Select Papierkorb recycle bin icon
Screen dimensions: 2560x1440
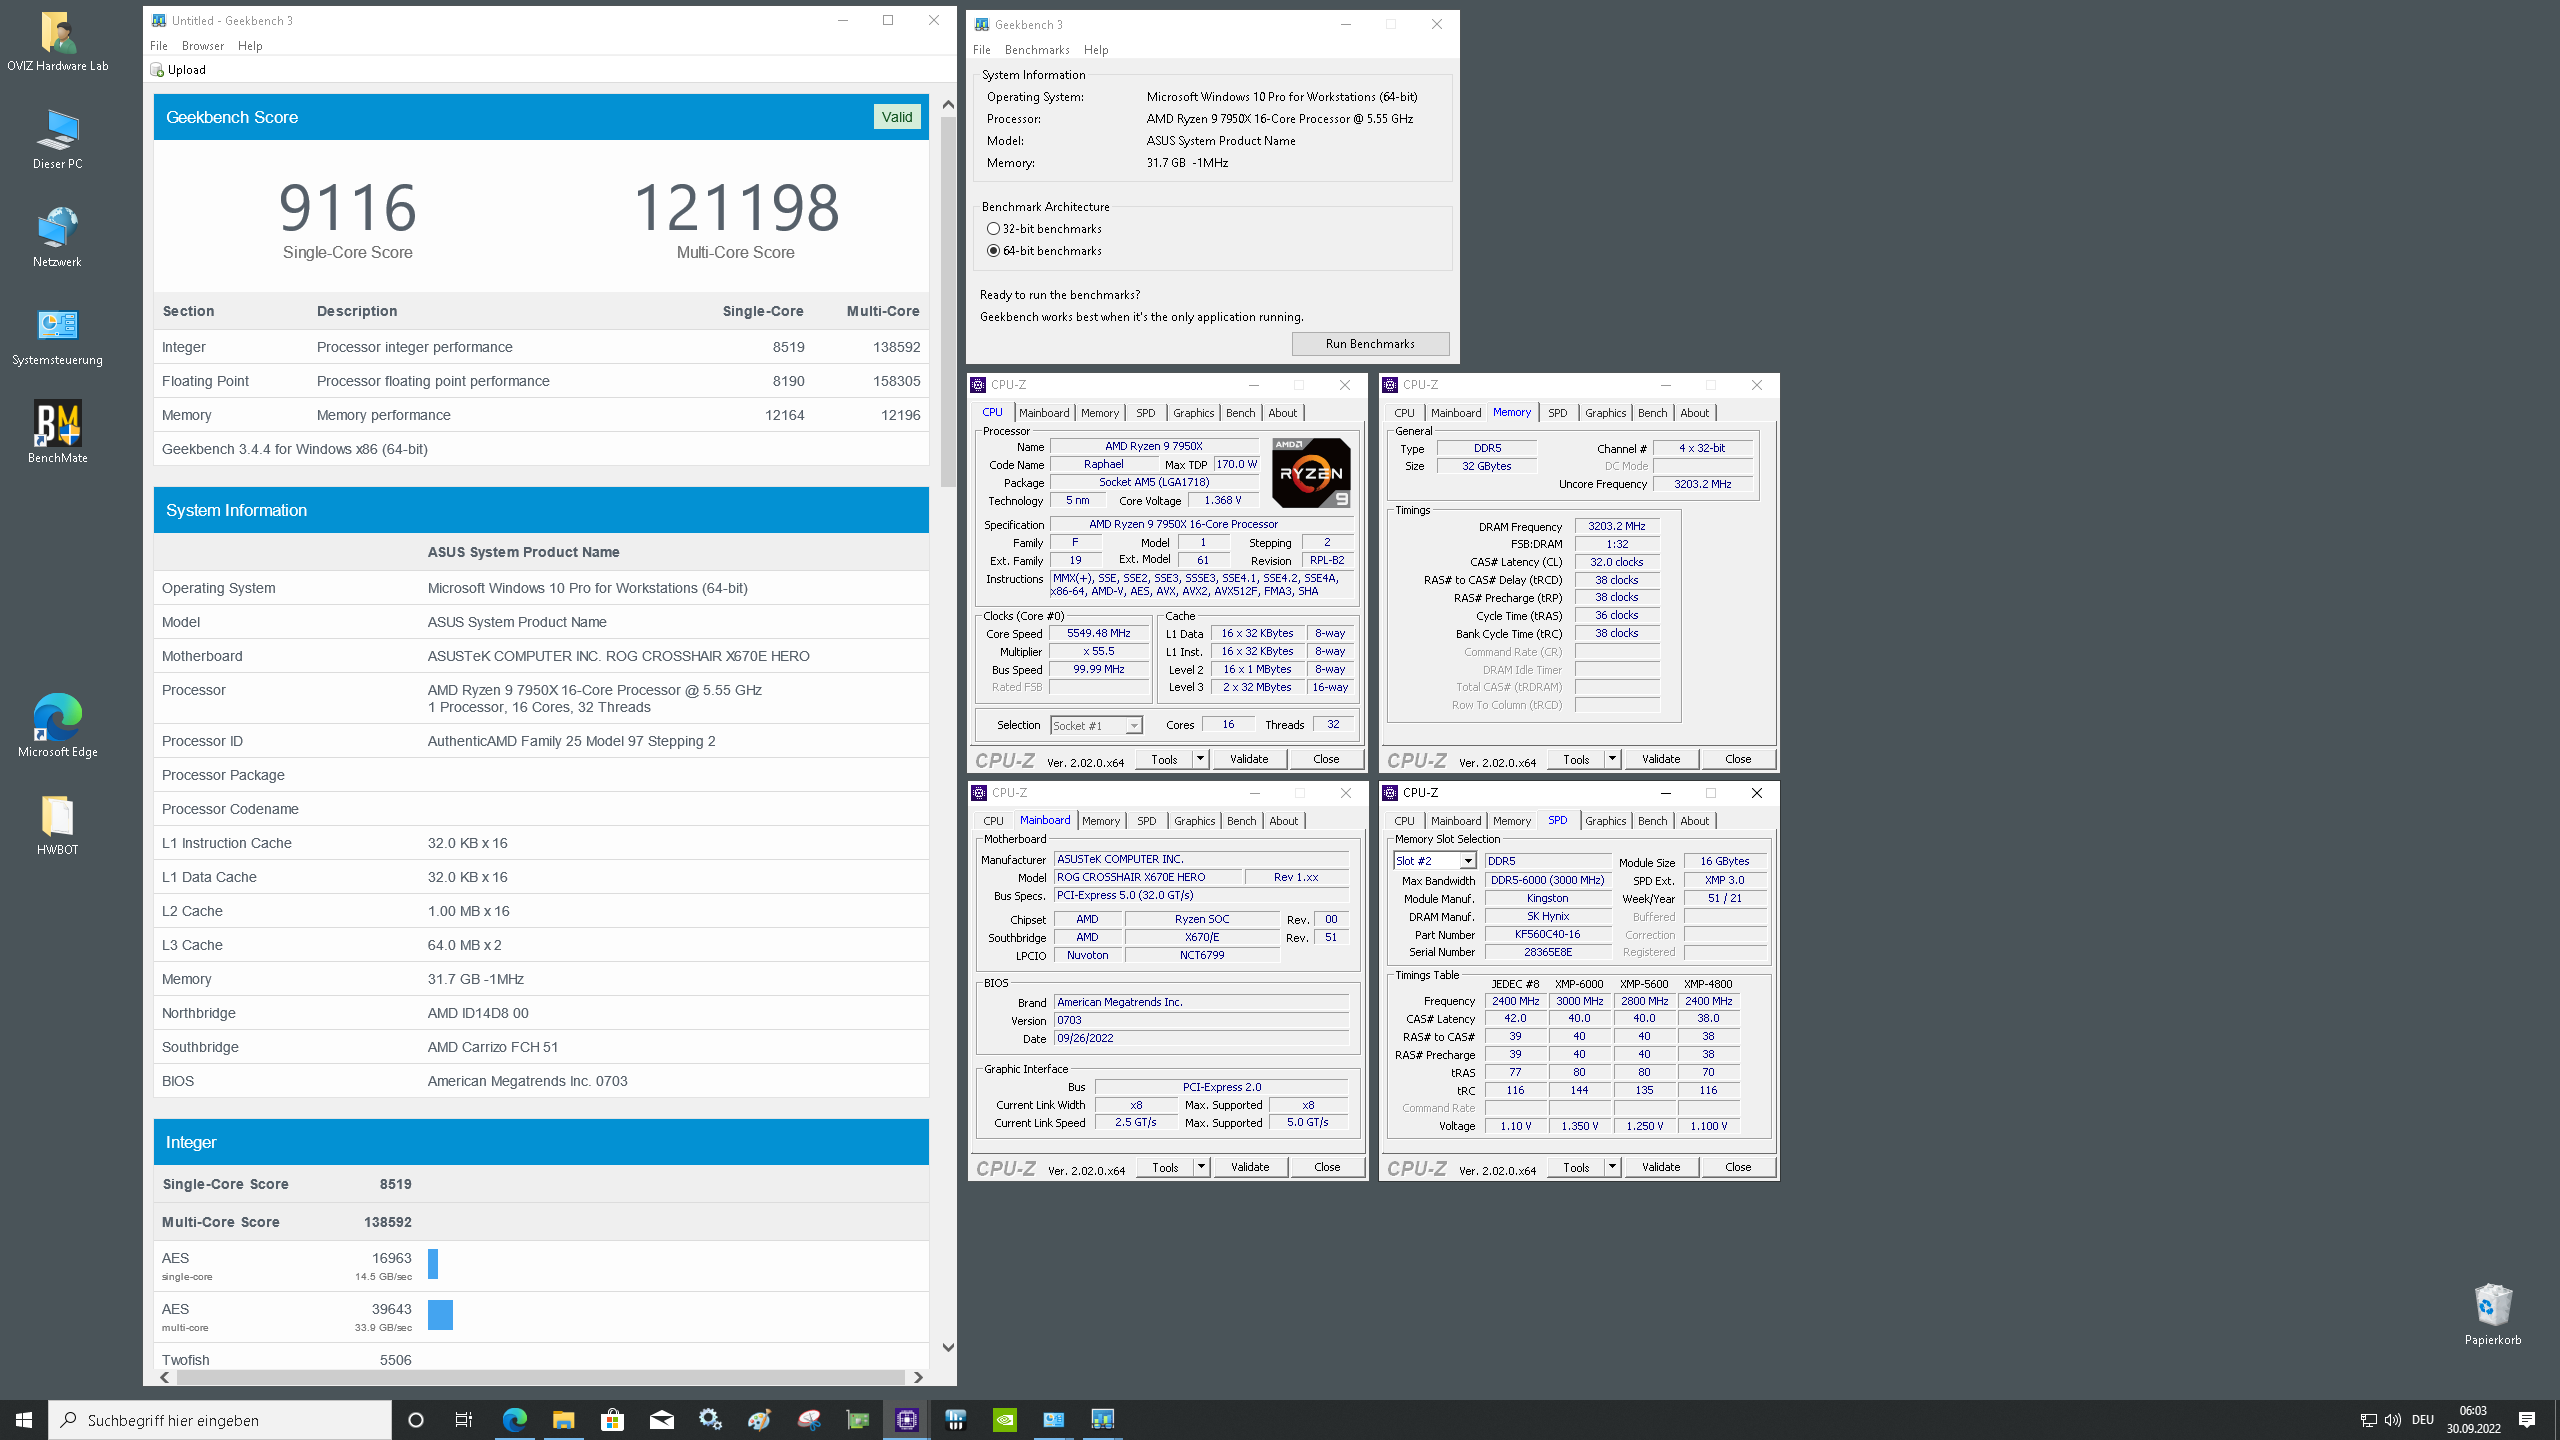point(2492,1315)
